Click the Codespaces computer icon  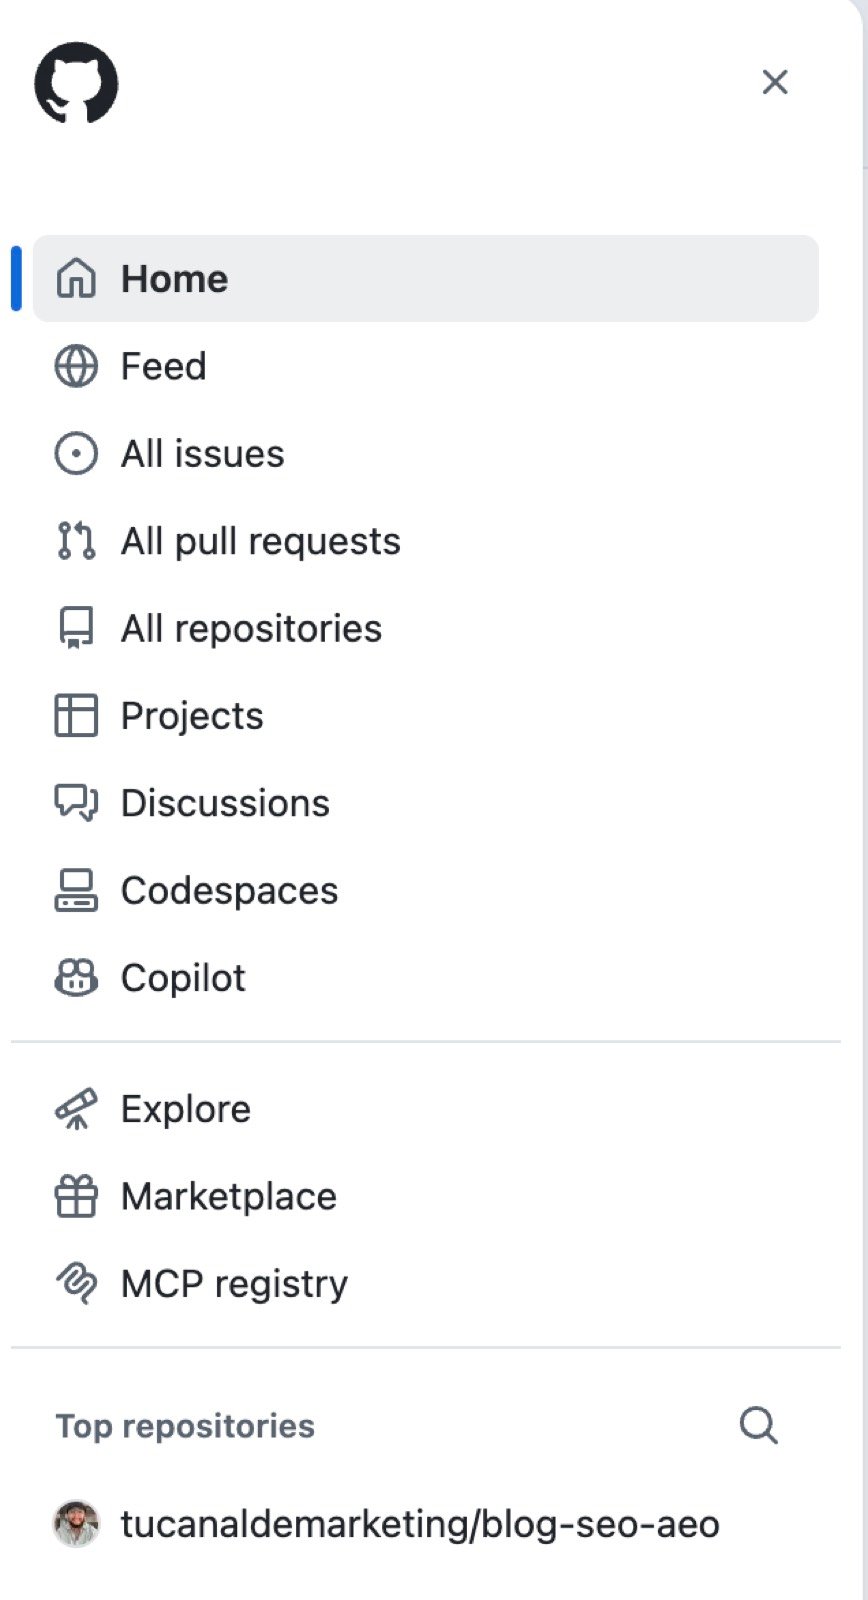point(76,890)
